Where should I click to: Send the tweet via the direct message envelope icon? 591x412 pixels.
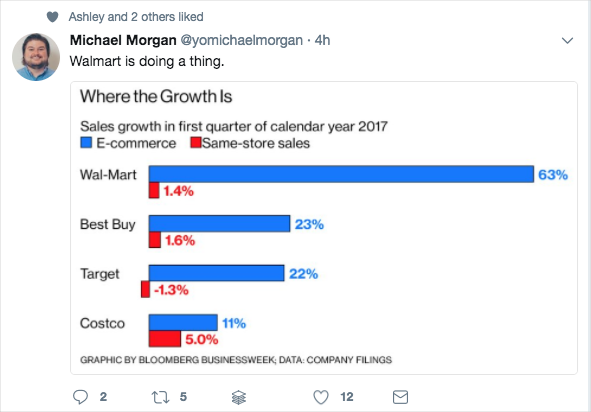point(400,397)
